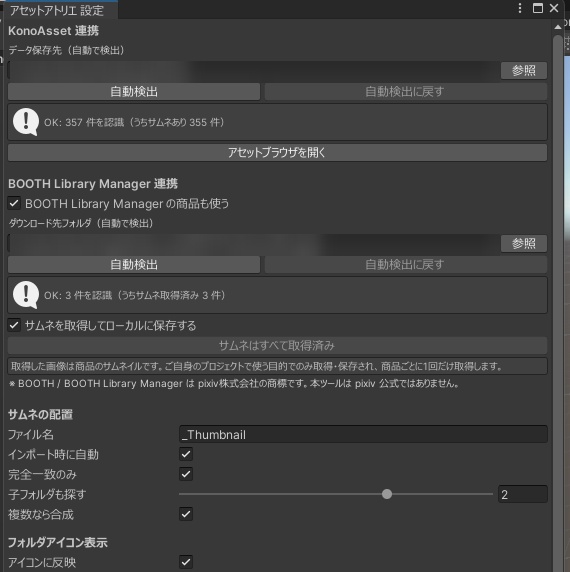Click 参照 button for download folder
This screenshot has width=570, height=572.
point(524,243)
